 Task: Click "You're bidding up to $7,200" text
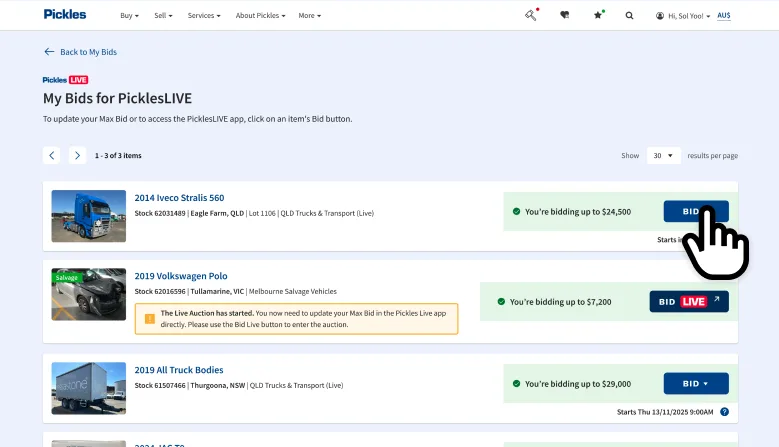560,301
